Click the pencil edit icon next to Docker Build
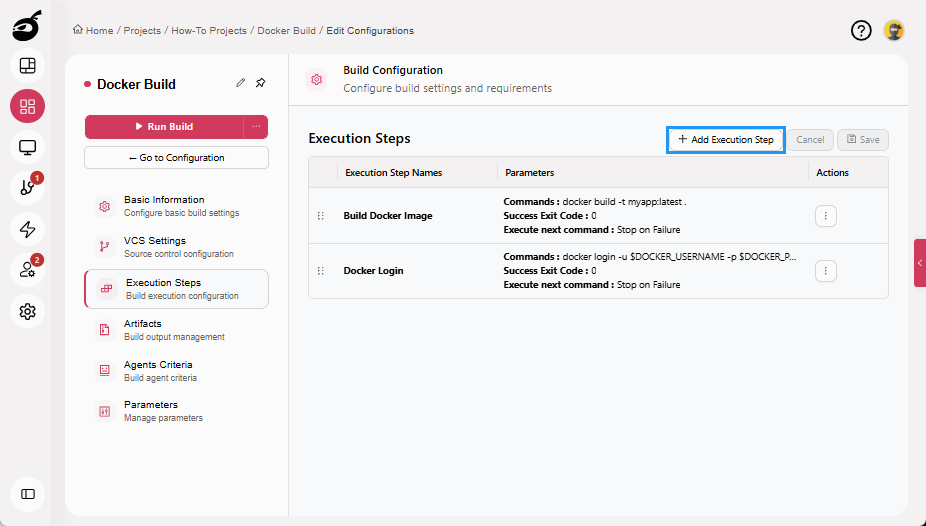Image resolution: width=926 pixels, height=526 pixels. point(240,83)
